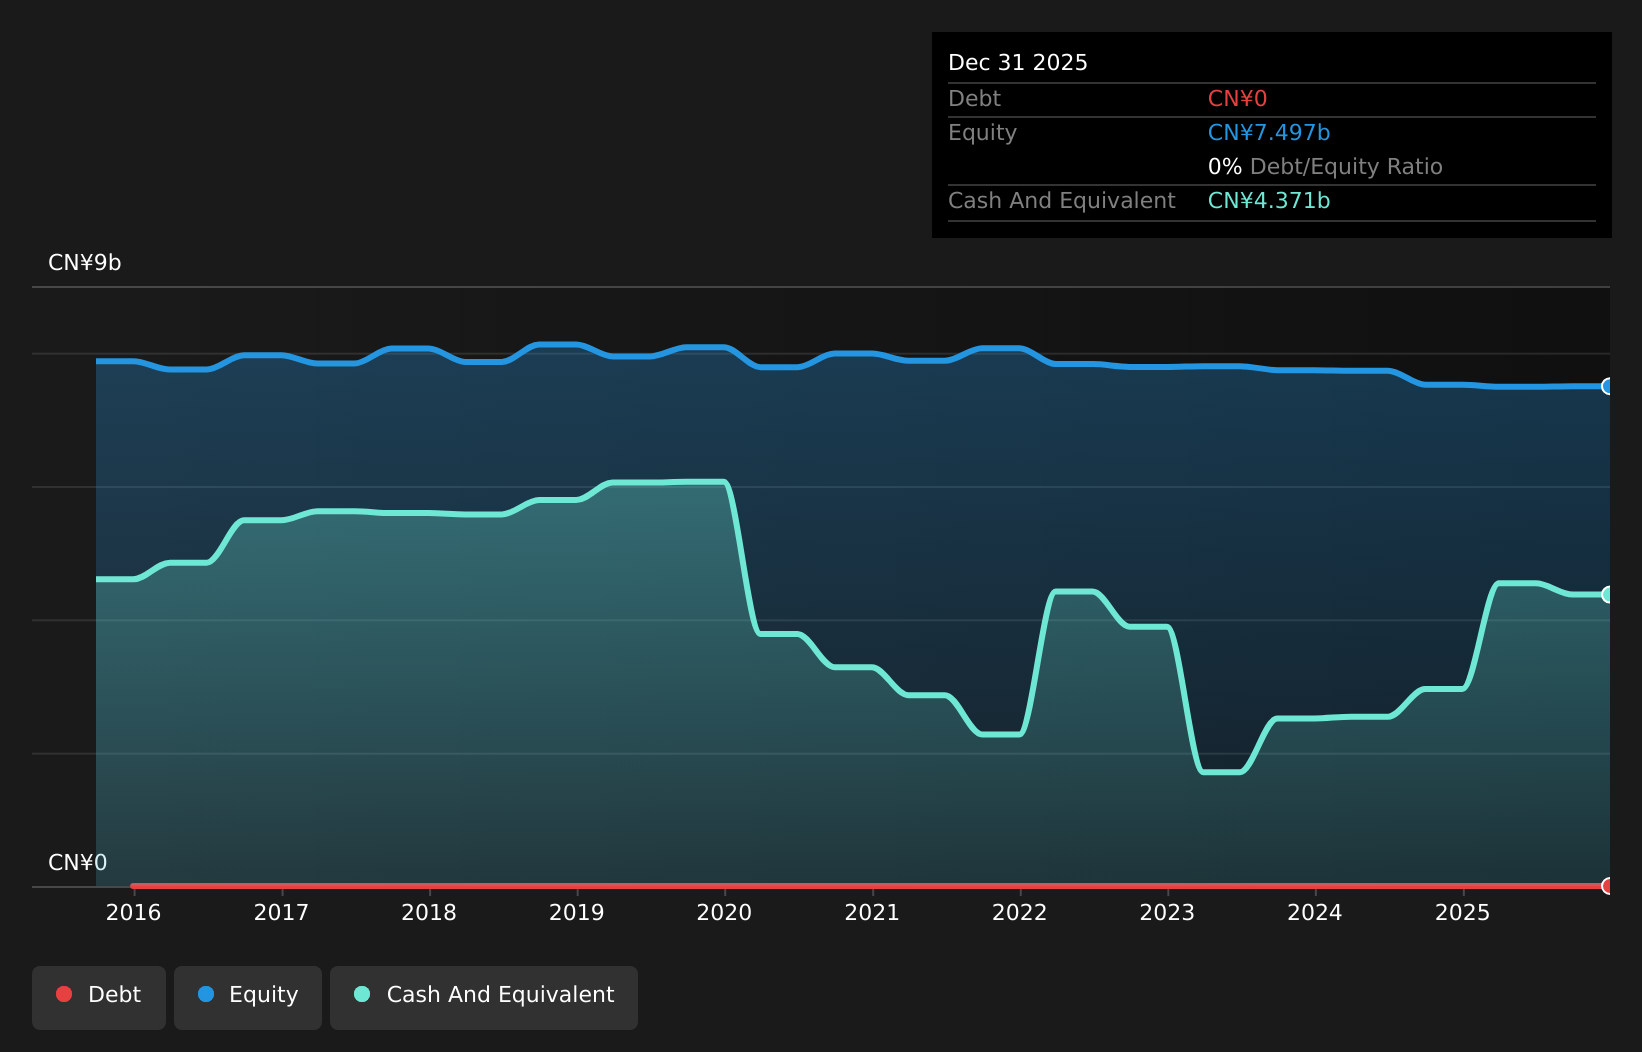Click the blue Equity legend dot

click(x=206, y=994)
